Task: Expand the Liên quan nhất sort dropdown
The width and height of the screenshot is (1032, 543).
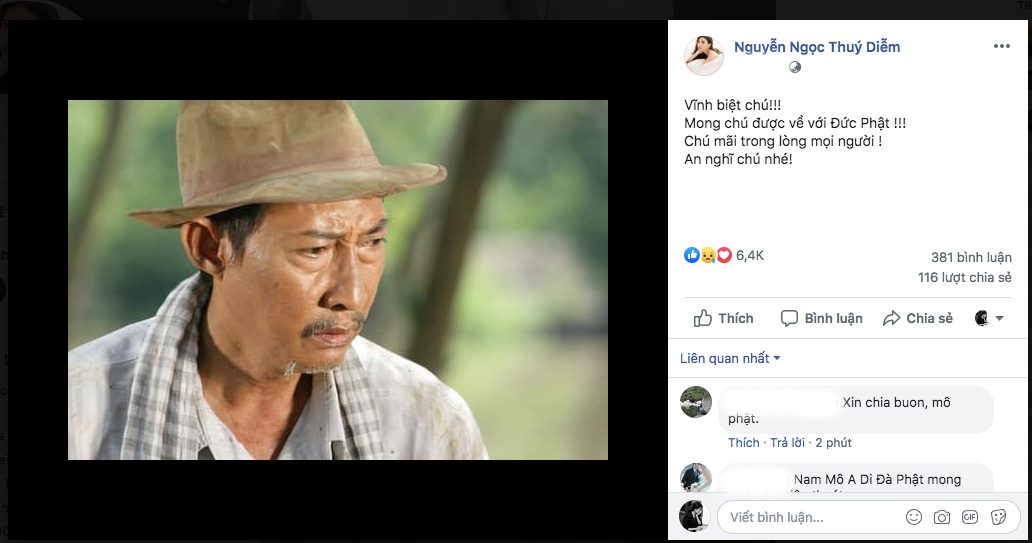Action: 730,358
